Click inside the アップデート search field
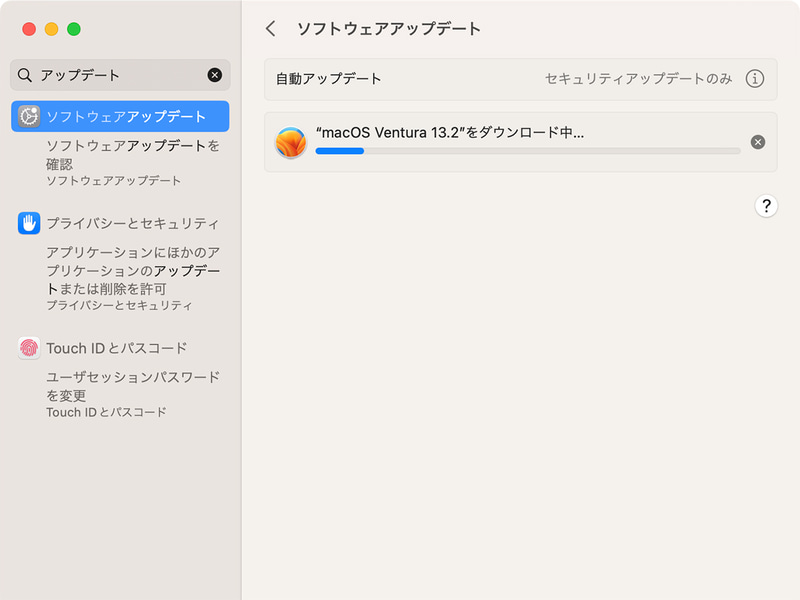Screen dimensions: 800x600 click(120, 75)
